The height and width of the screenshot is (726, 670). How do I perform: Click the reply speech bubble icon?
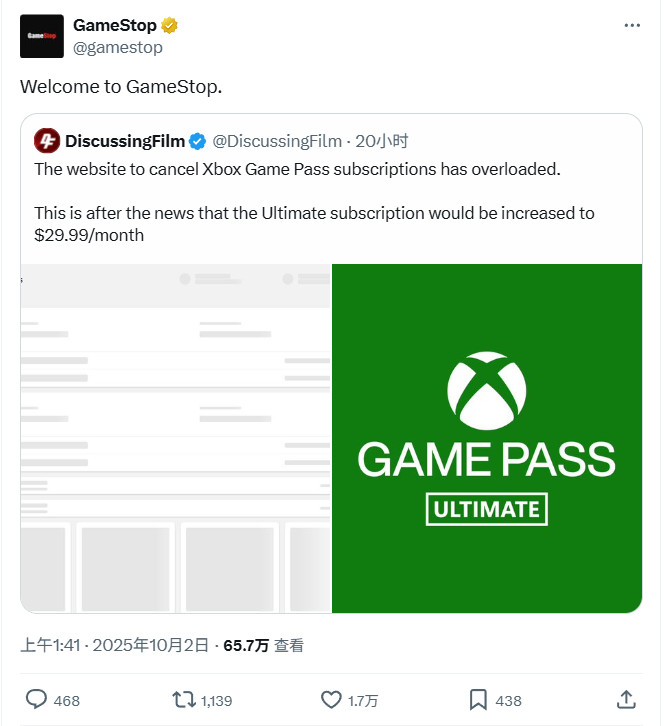[36, 699]
